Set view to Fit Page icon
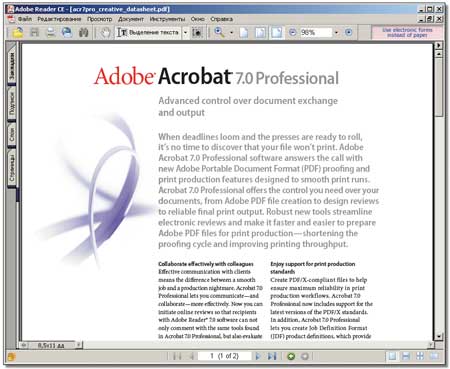 coord(260,33)
